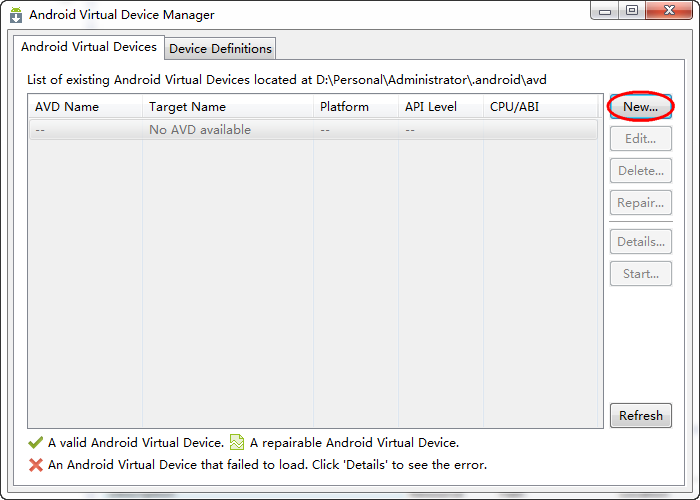Click the Repair... button
This screenshot has width=700, height=500.
[640, 203]
